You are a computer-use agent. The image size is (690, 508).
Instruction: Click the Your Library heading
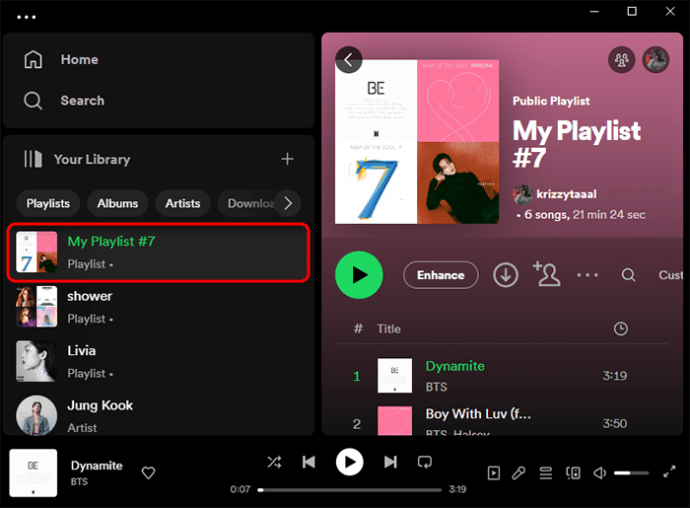pyautogui.click(x=92, y=159)
